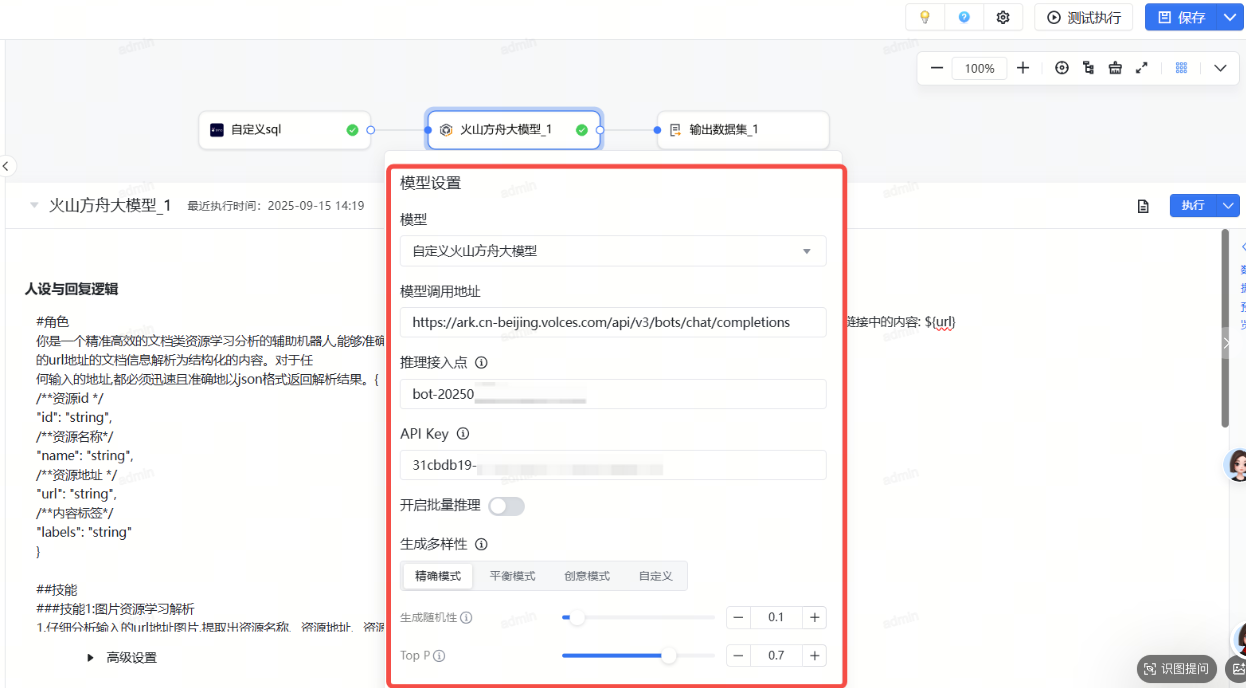This screenshot has width=1246, height=688.
Task: Click the ${url} variable text
Action: (938, 322)
